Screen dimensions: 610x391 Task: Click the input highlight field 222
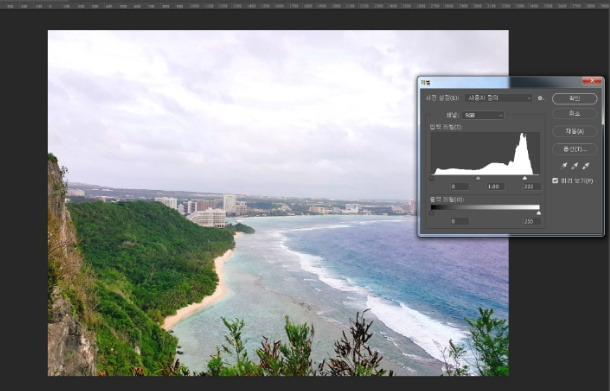pos(532,187)
